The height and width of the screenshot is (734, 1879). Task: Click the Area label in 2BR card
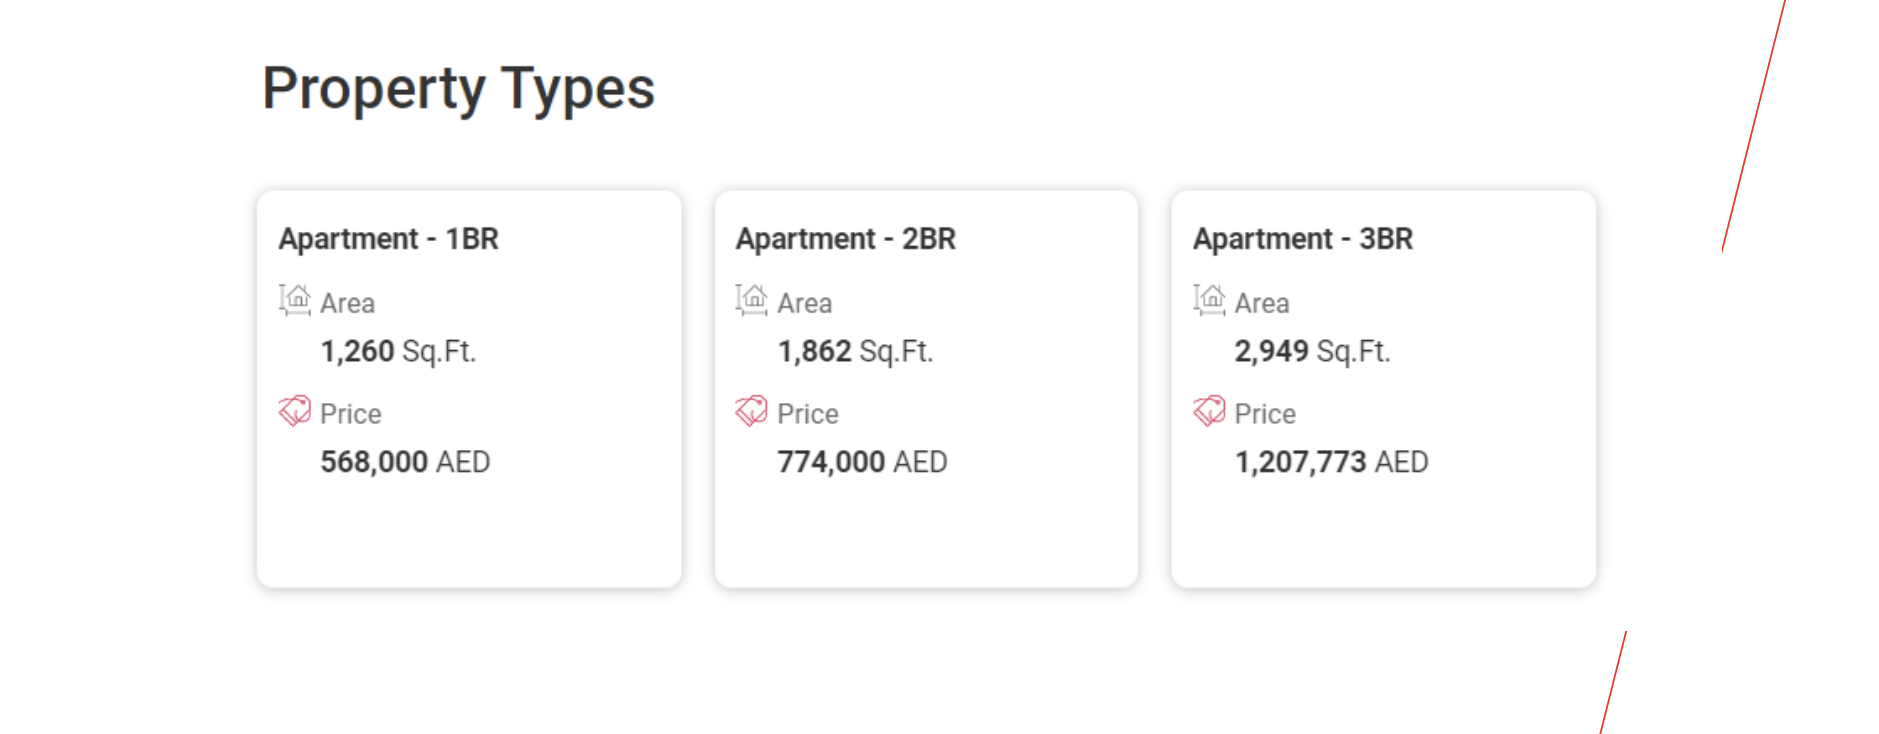(804, 303)
